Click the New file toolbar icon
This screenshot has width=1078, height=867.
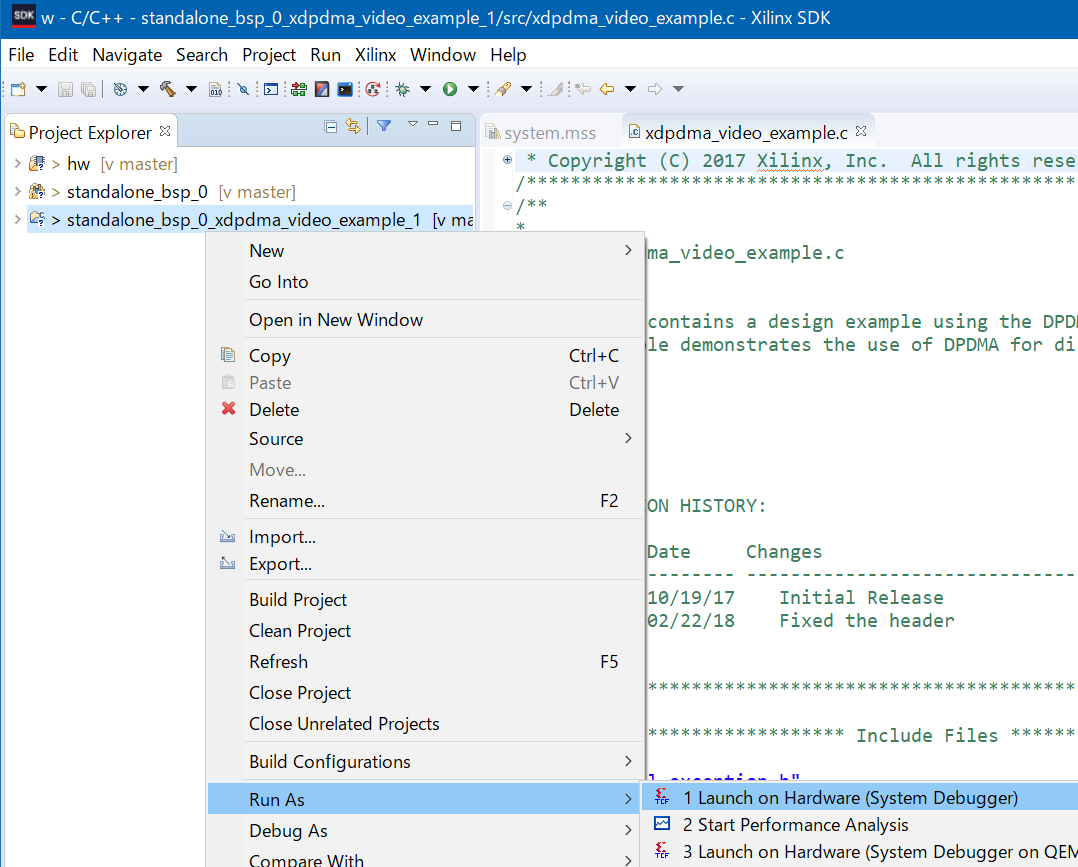coord(19,89)
